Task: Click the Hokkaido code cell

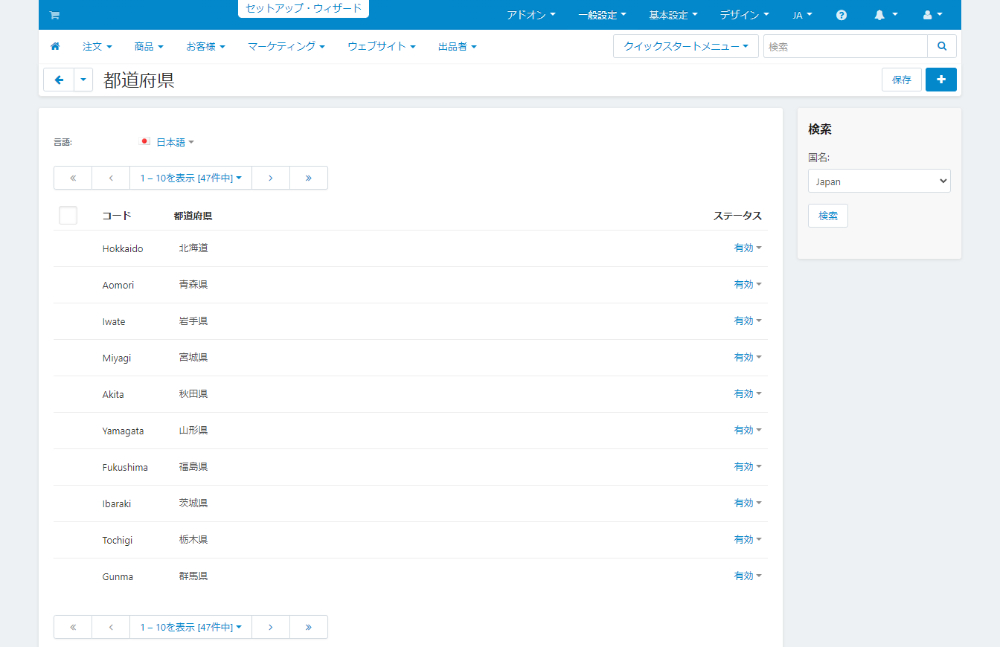Action: click(x=122, y=248)
